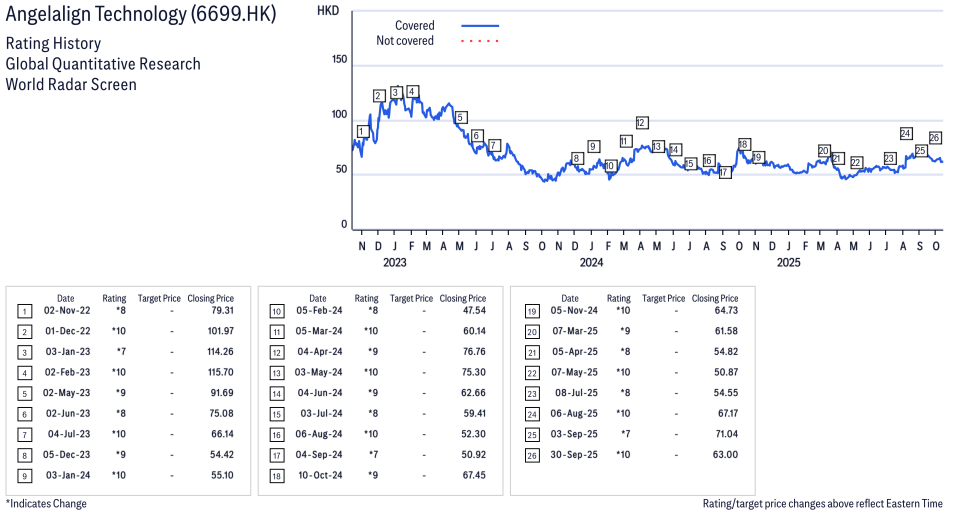Click chart marker 26 near the right edge
Viewport: 954px width, 510px height.
click(935, 138)
